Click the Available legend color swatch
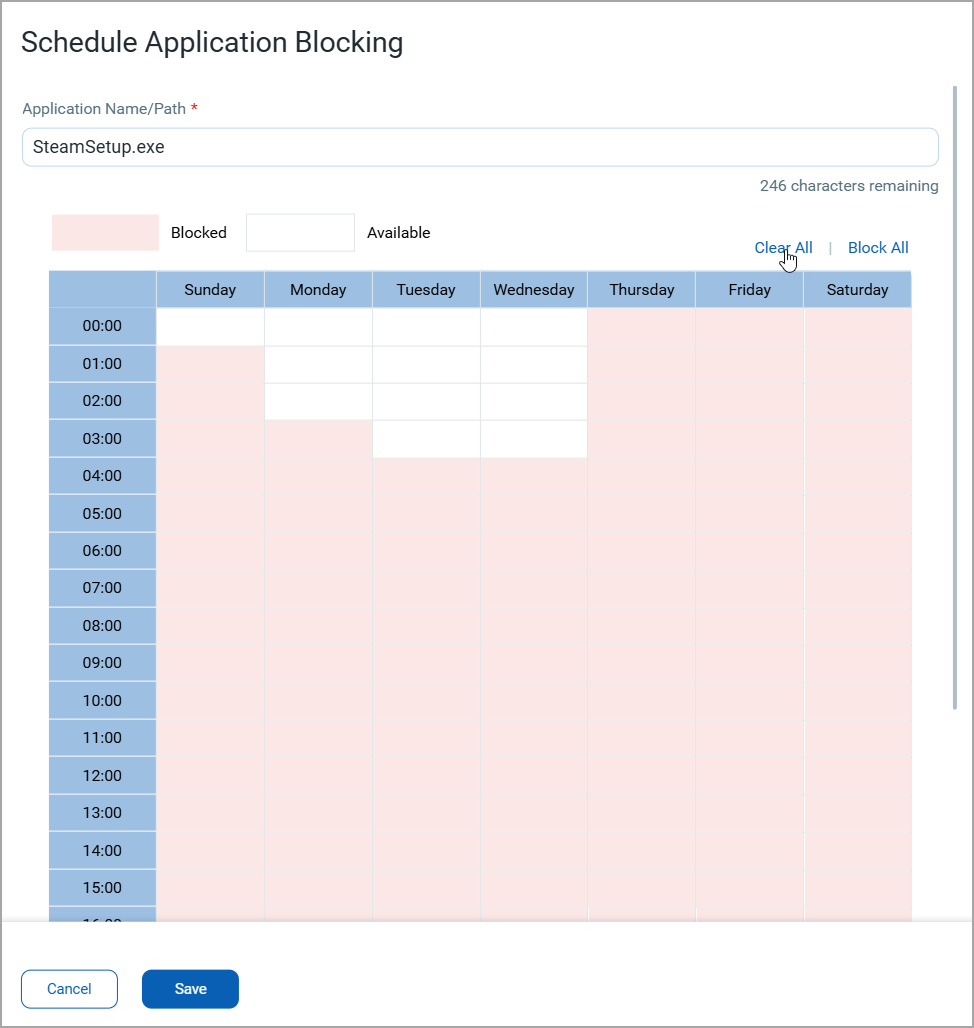 [x=300, y=233]
